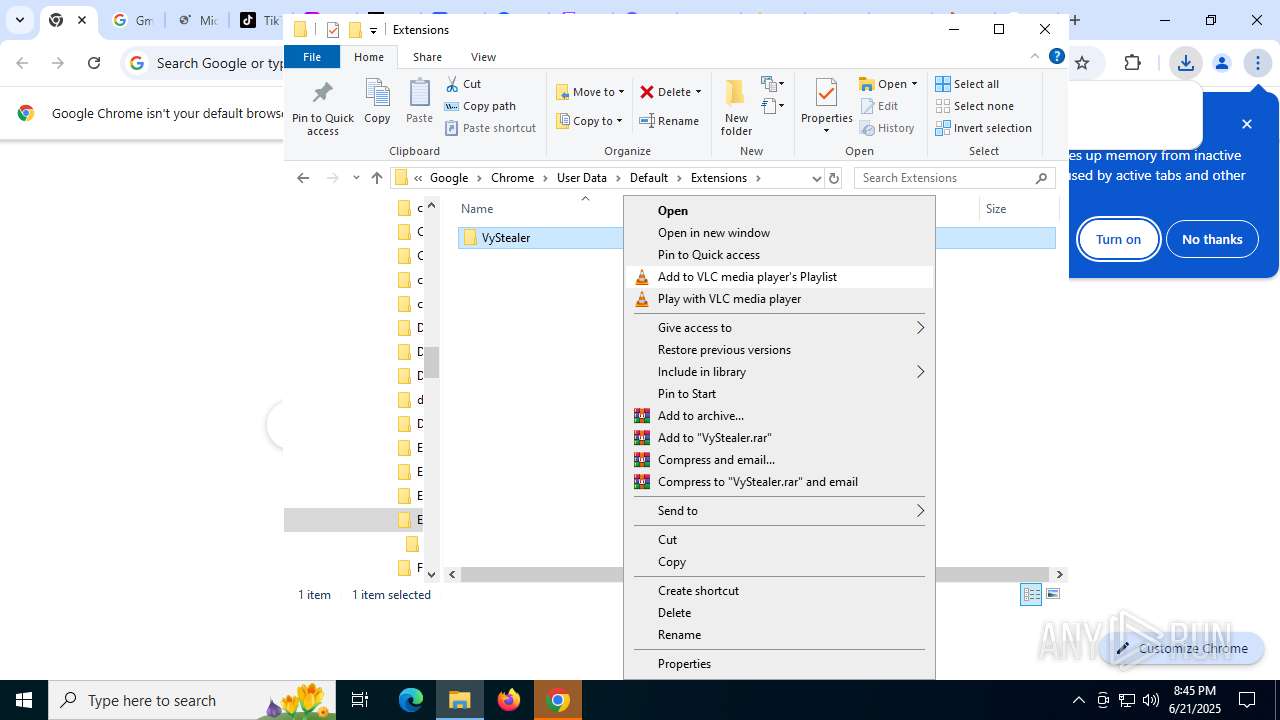Refresh the Extensions folder view
Image resolution: width=1280 pixels, height=720 pixels.
click(834, 178)
